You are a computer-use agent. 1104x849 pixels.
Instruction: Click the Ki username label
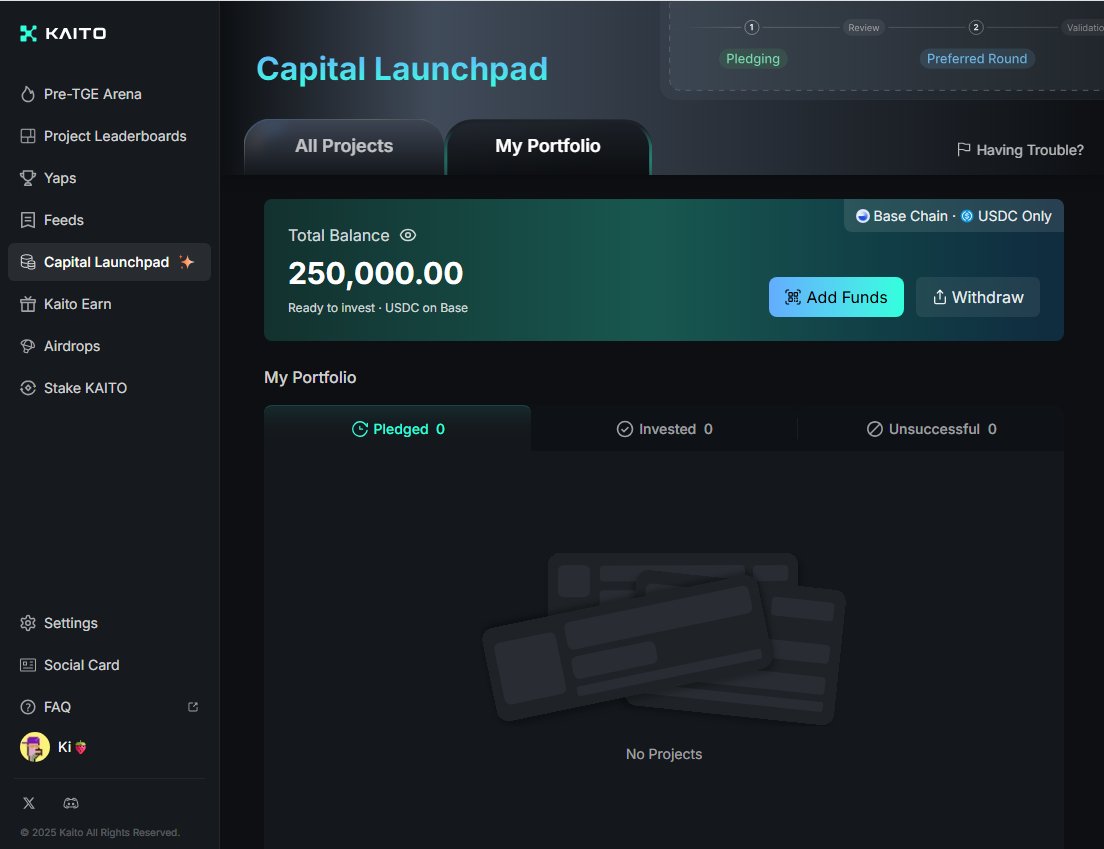(x=64, y=747)
